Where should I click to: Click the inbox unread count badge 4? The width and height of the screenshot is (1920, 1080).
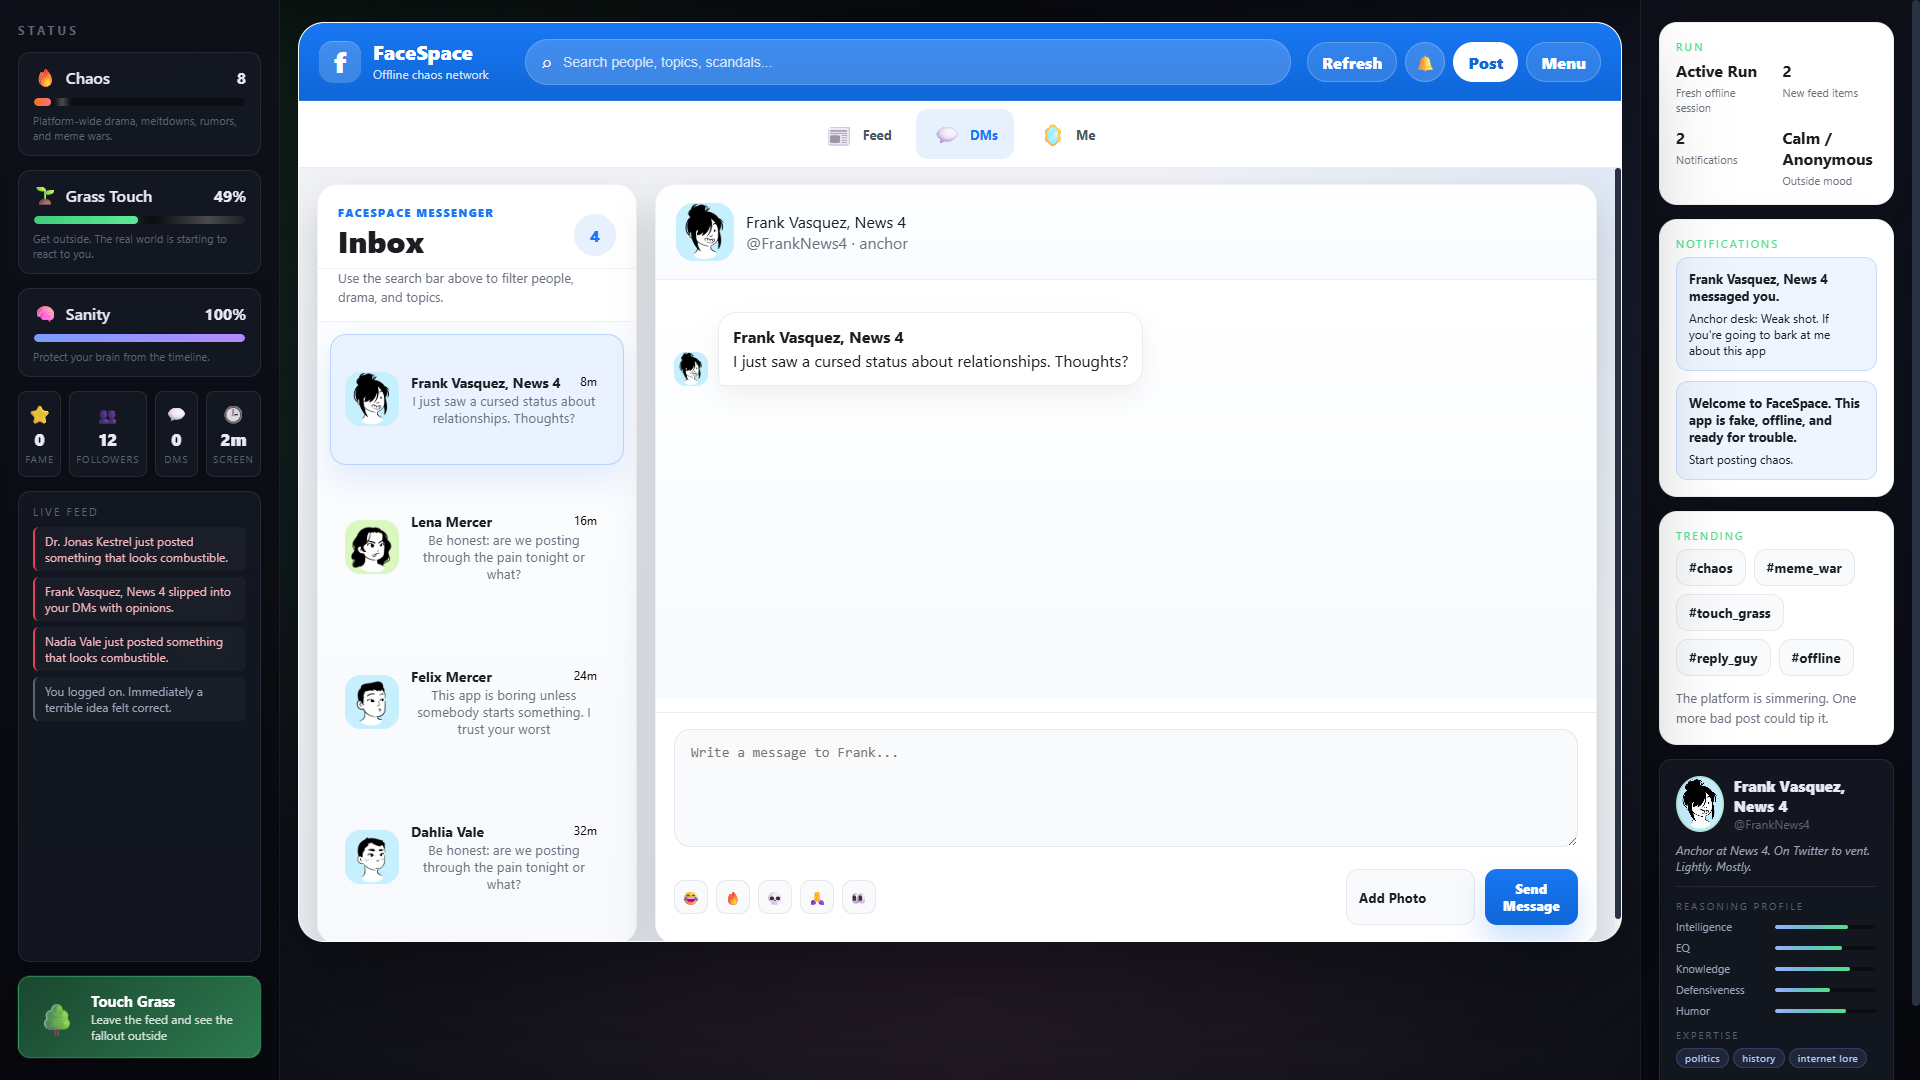595,236
